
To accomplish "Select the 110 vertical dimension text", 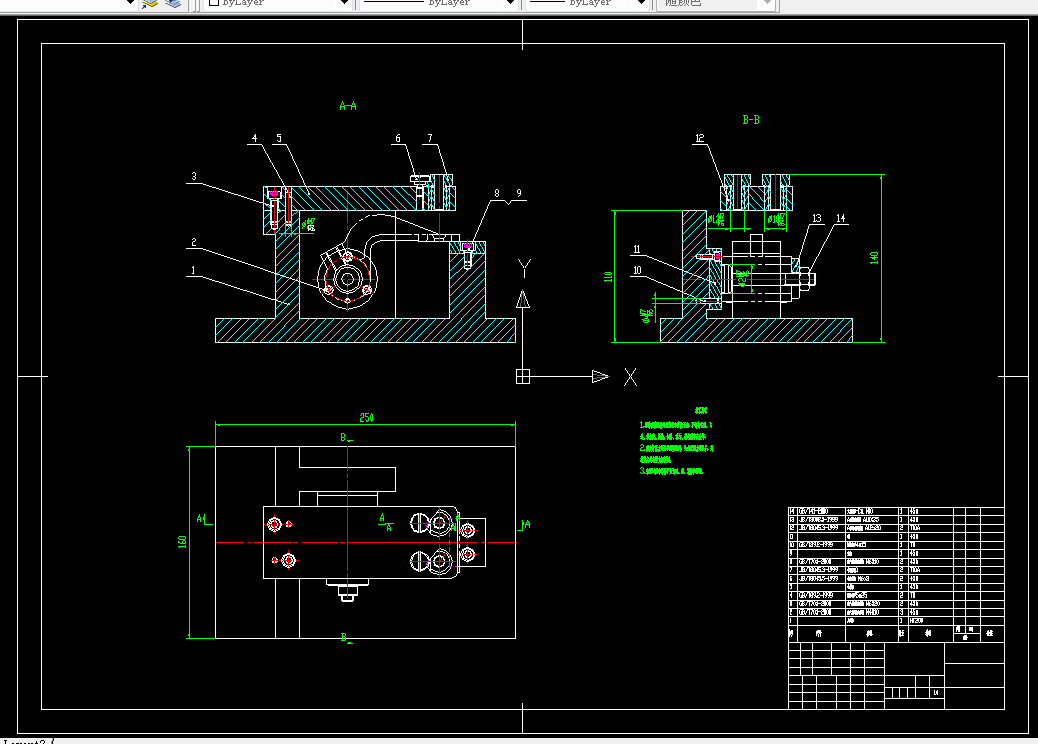I will pyautogui.click(x=608, y=277).
